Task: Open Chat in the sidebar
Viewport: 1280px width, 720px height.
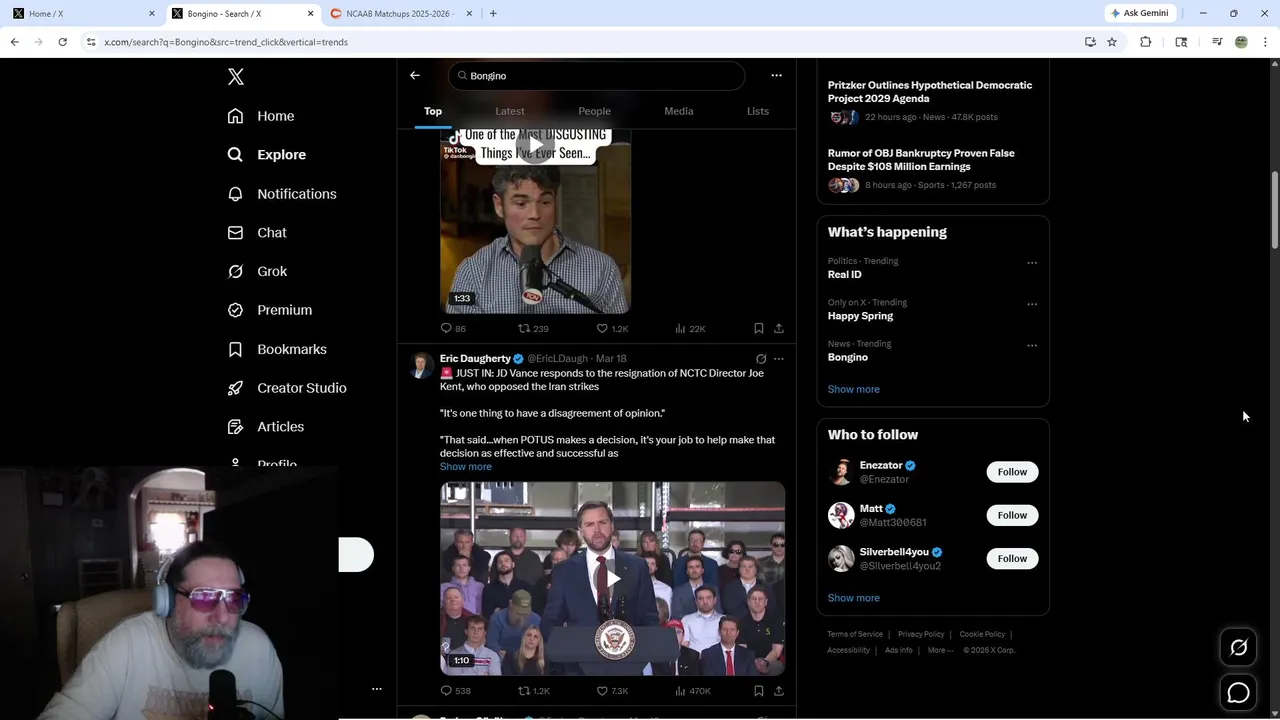Action: 257,232
